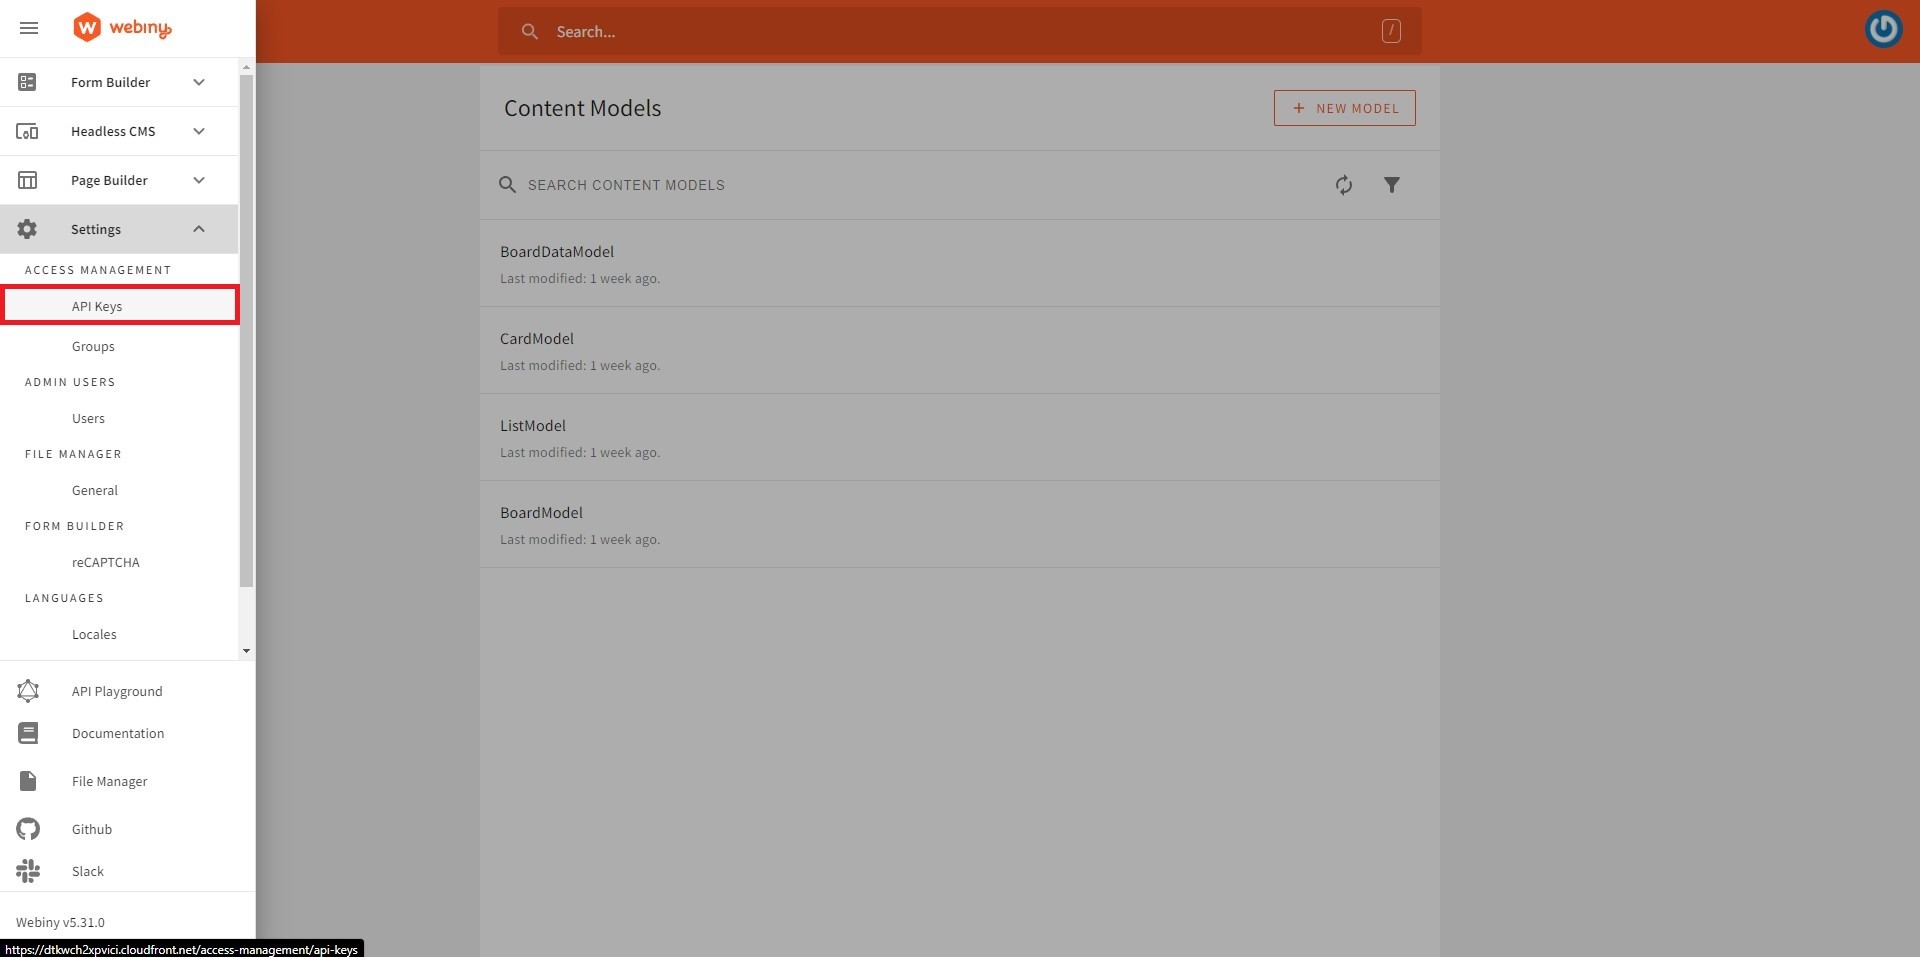1920x957 pixels.
Task: Click the magnifier icon in top search bar
Action: click(530, 32)
